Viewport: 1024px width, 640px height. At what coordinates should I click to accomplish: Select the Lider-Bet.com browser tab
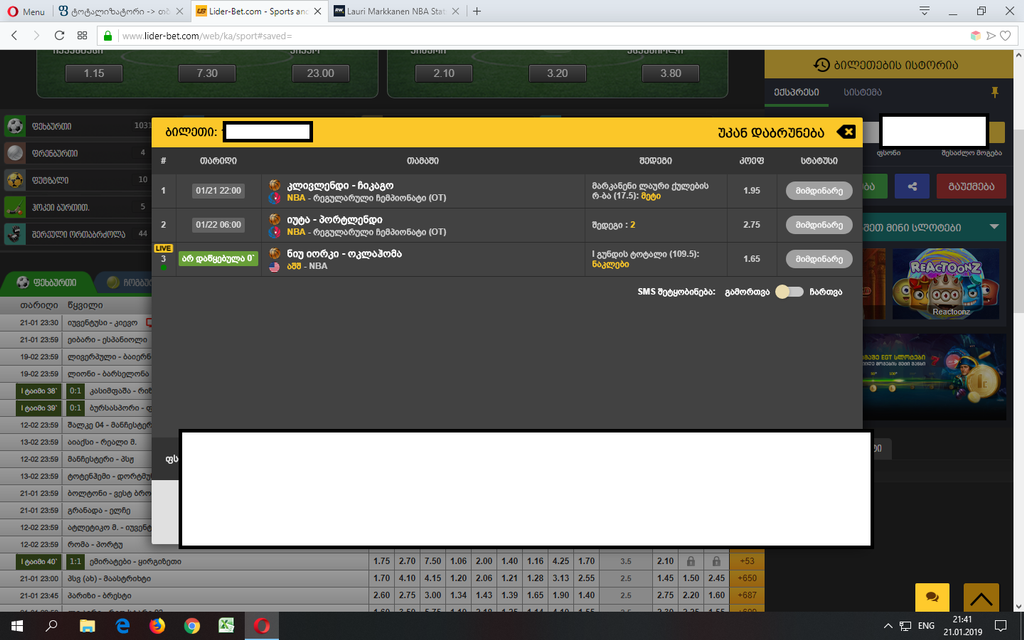tap(259, 11)
